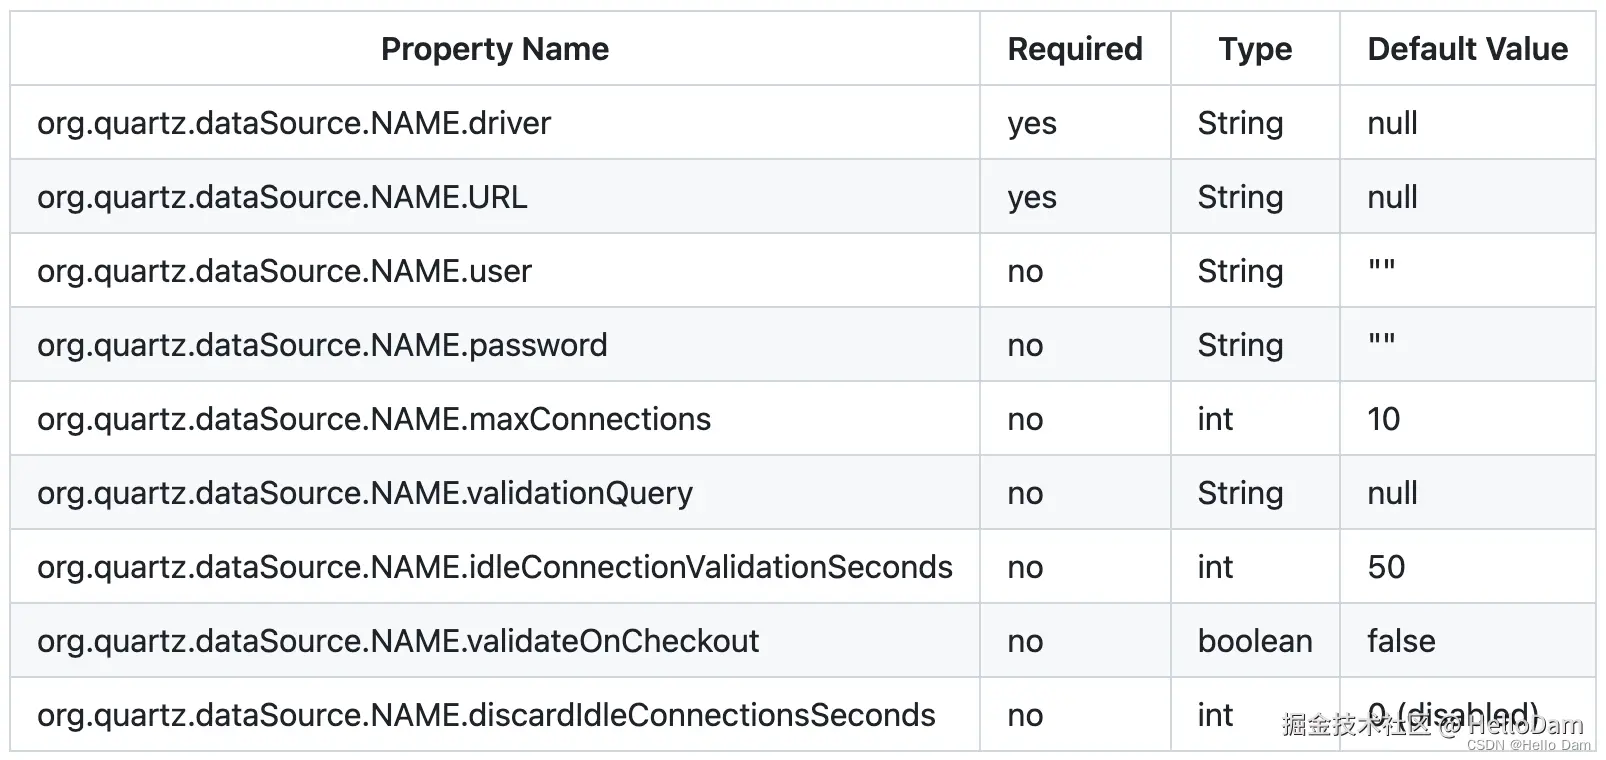Click the Required column header
The image size is (1606, 760).
coord(1074,49)
